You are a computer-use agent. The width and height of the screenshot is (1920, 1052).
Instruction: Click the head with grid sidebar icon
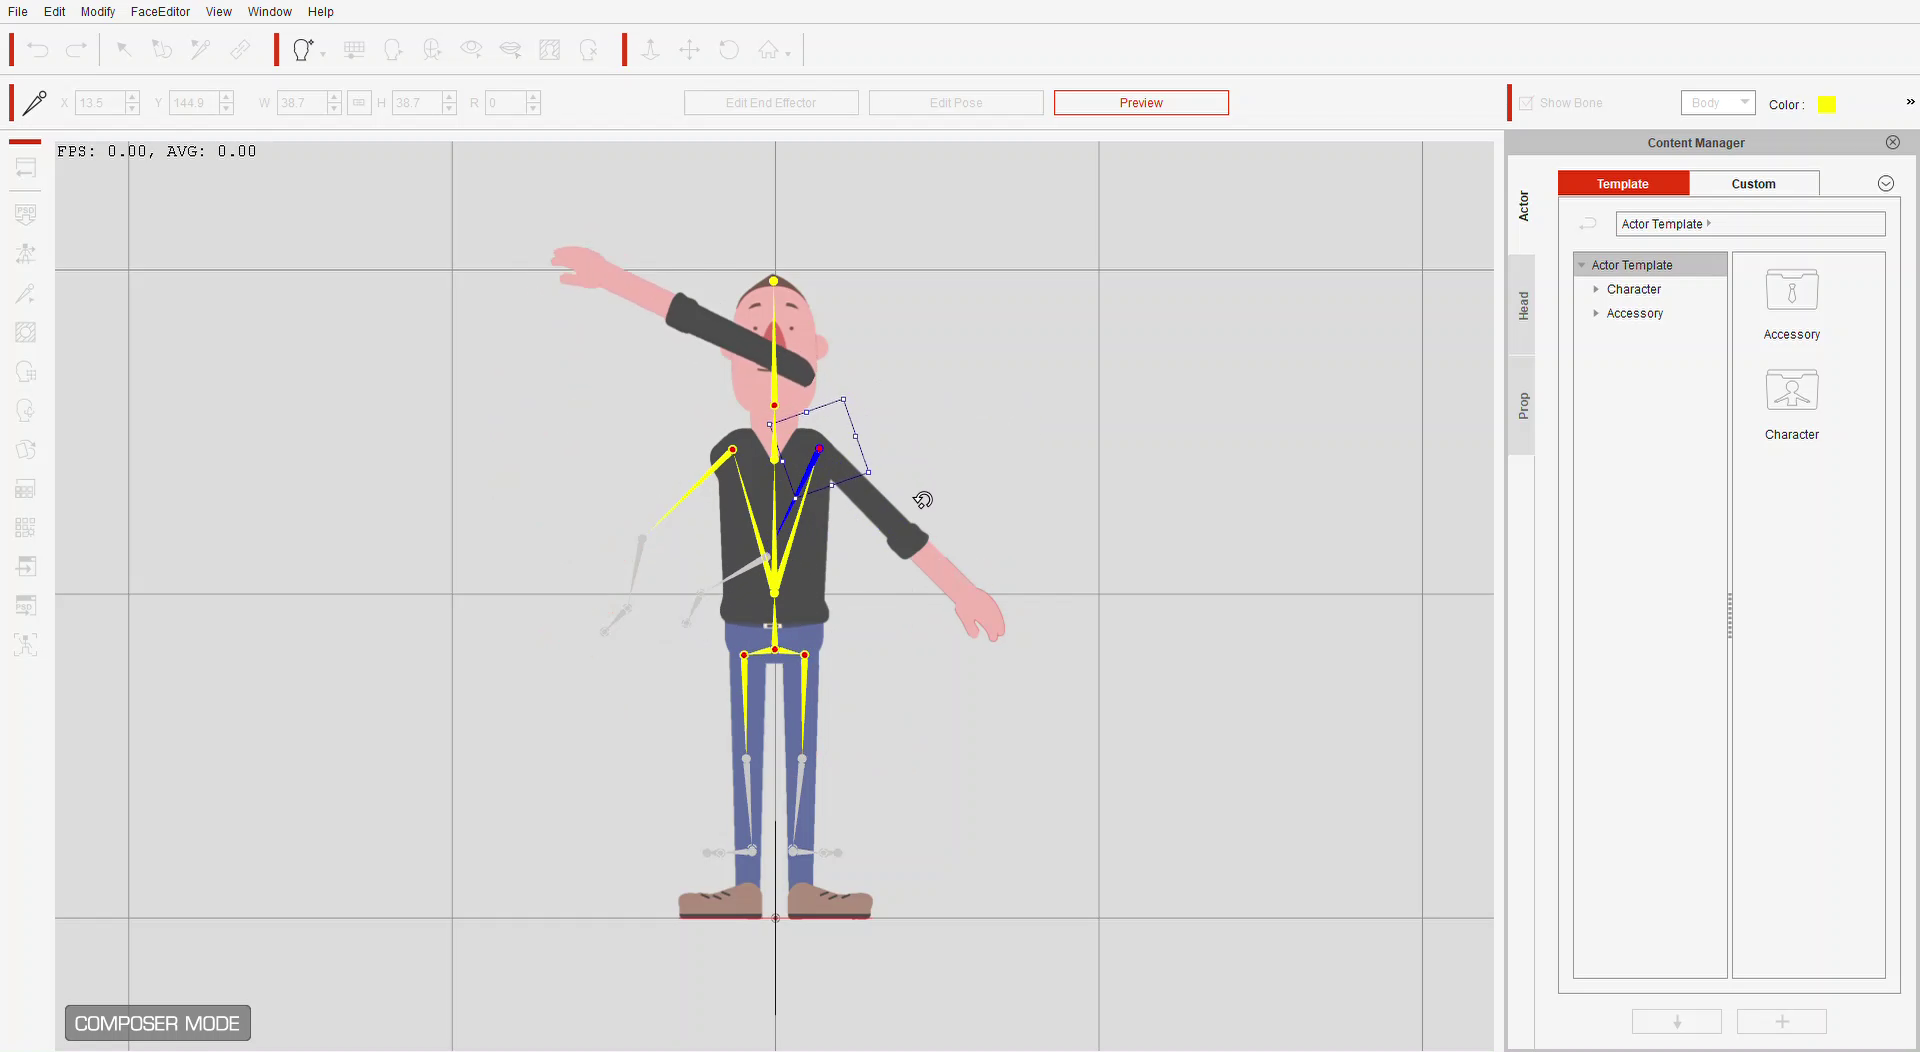[26, 372]
